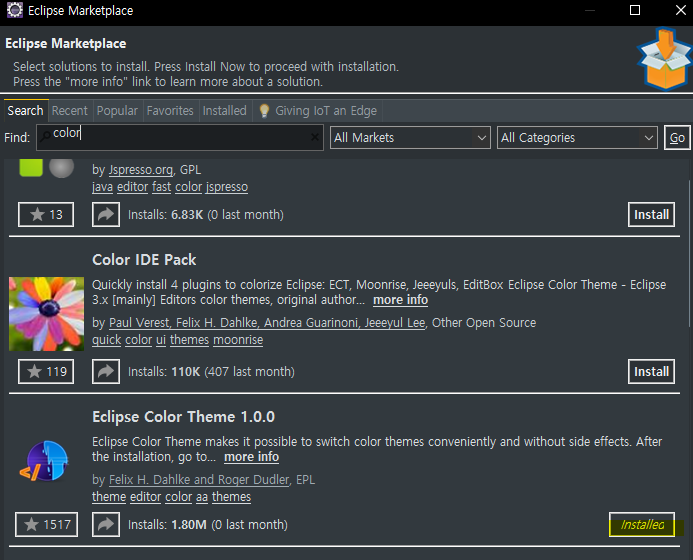The height and width of the screenshot is (560, 693).
Task: Click the 'moonrise' tag link
Action: click(x=238, y=340)
